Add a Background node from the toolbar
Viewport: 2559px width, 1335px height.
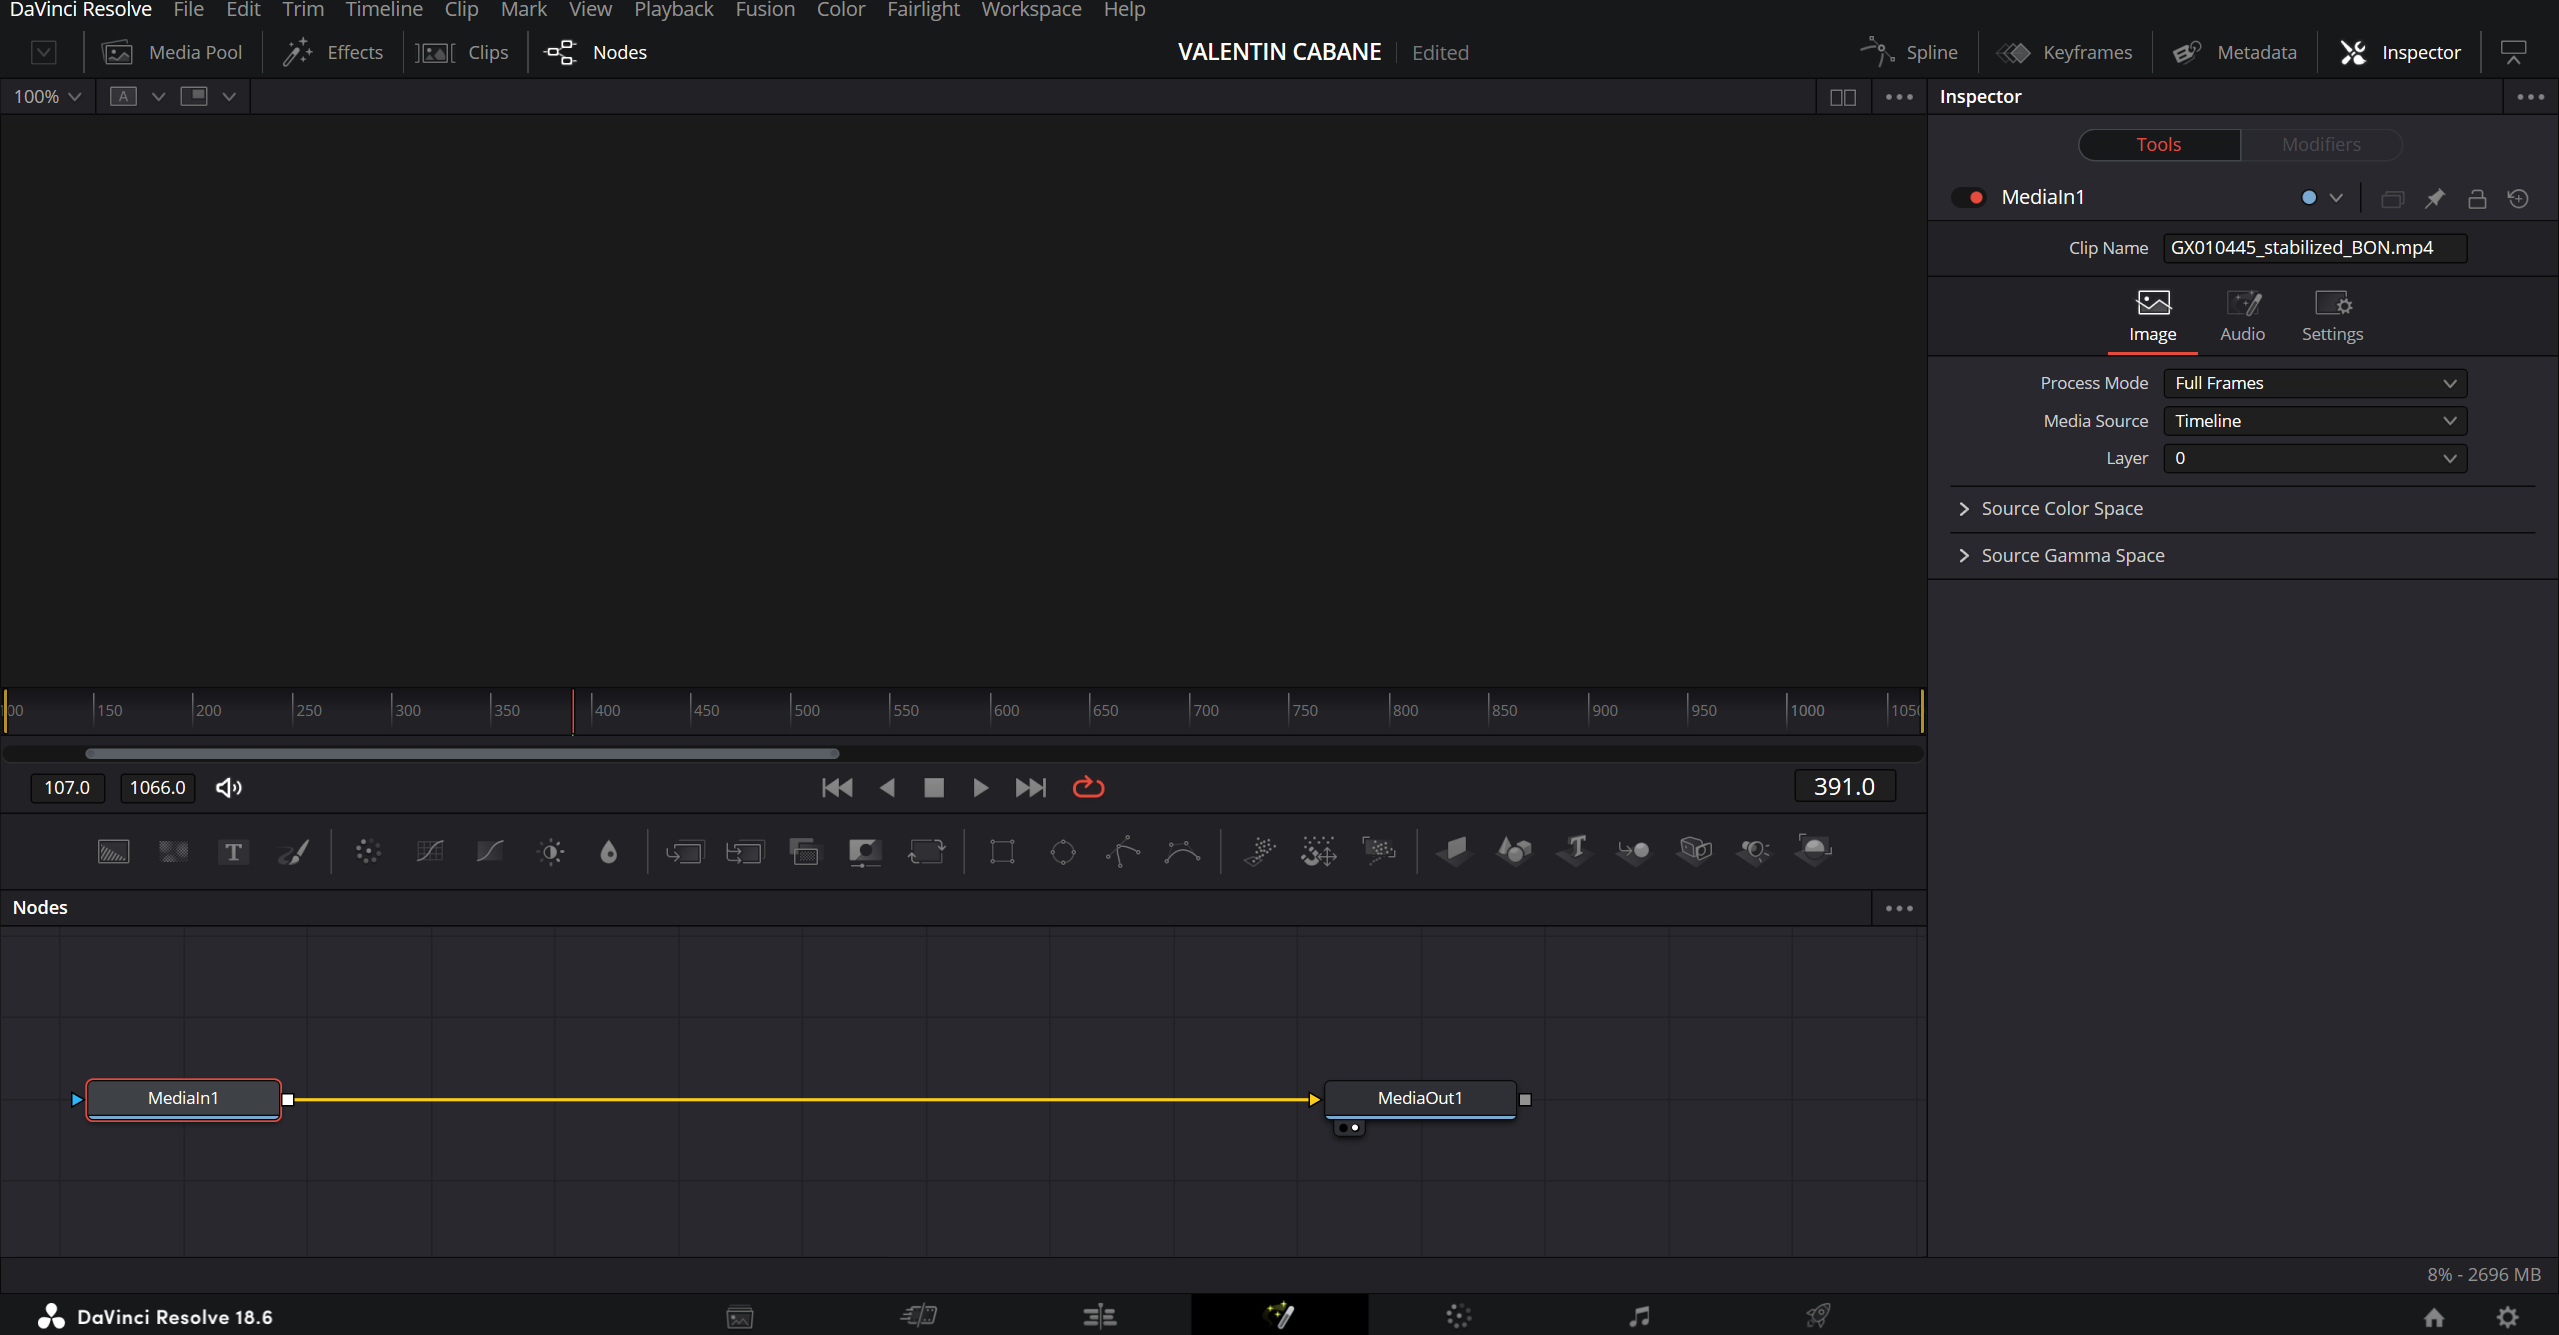[x=113, y=851]
